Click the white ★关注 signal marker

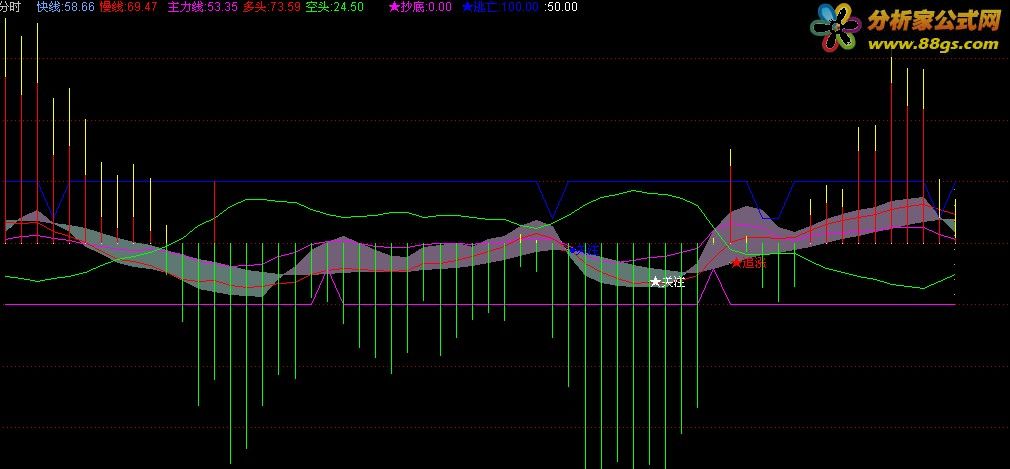click(667, 282)
